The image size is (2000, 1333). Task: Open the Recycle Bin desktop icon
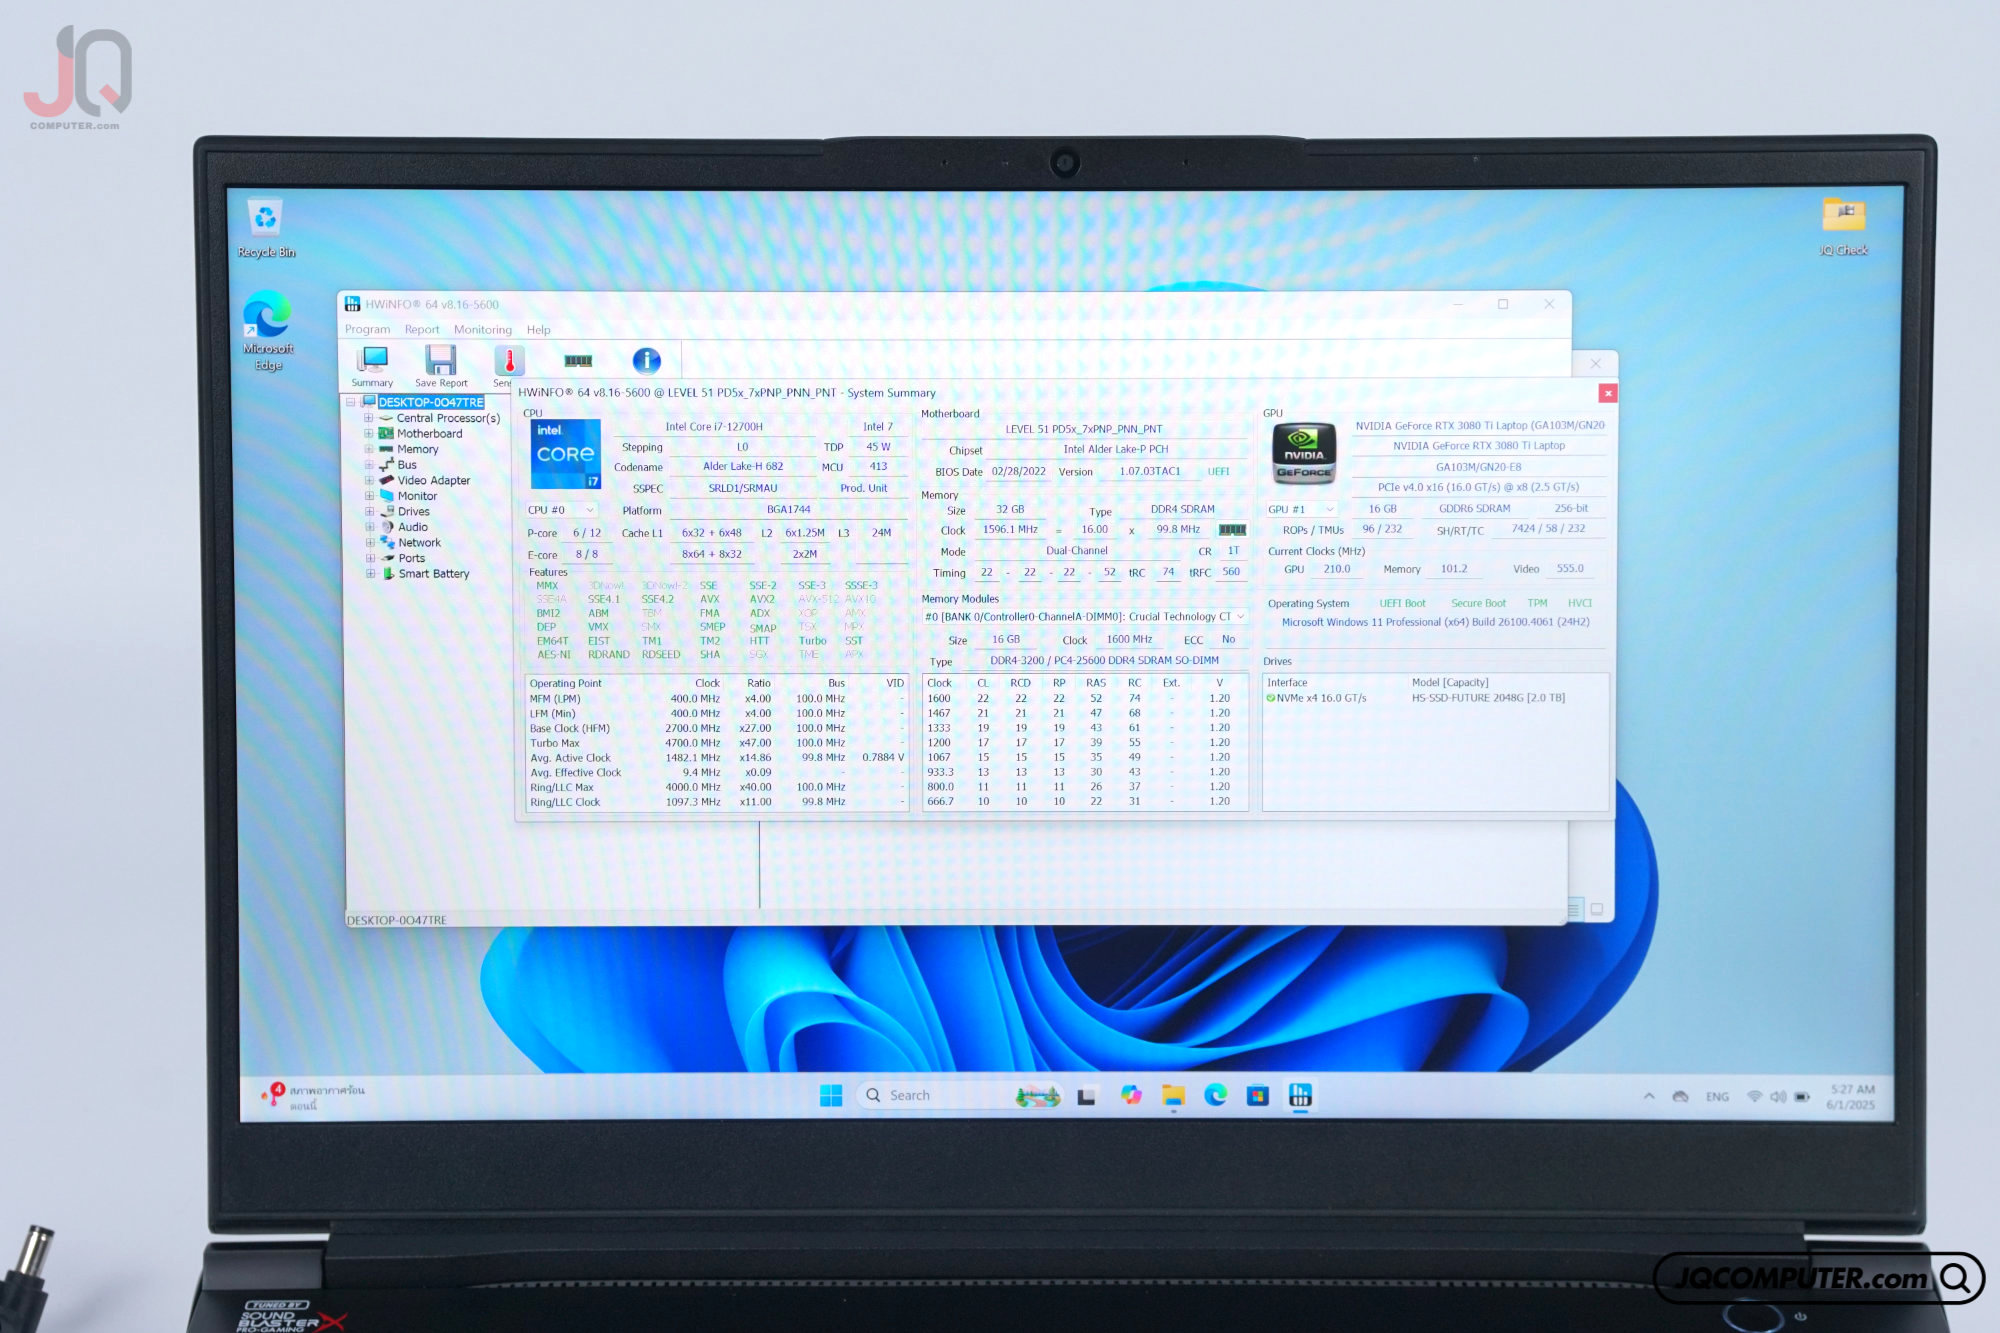pos(266,229)
